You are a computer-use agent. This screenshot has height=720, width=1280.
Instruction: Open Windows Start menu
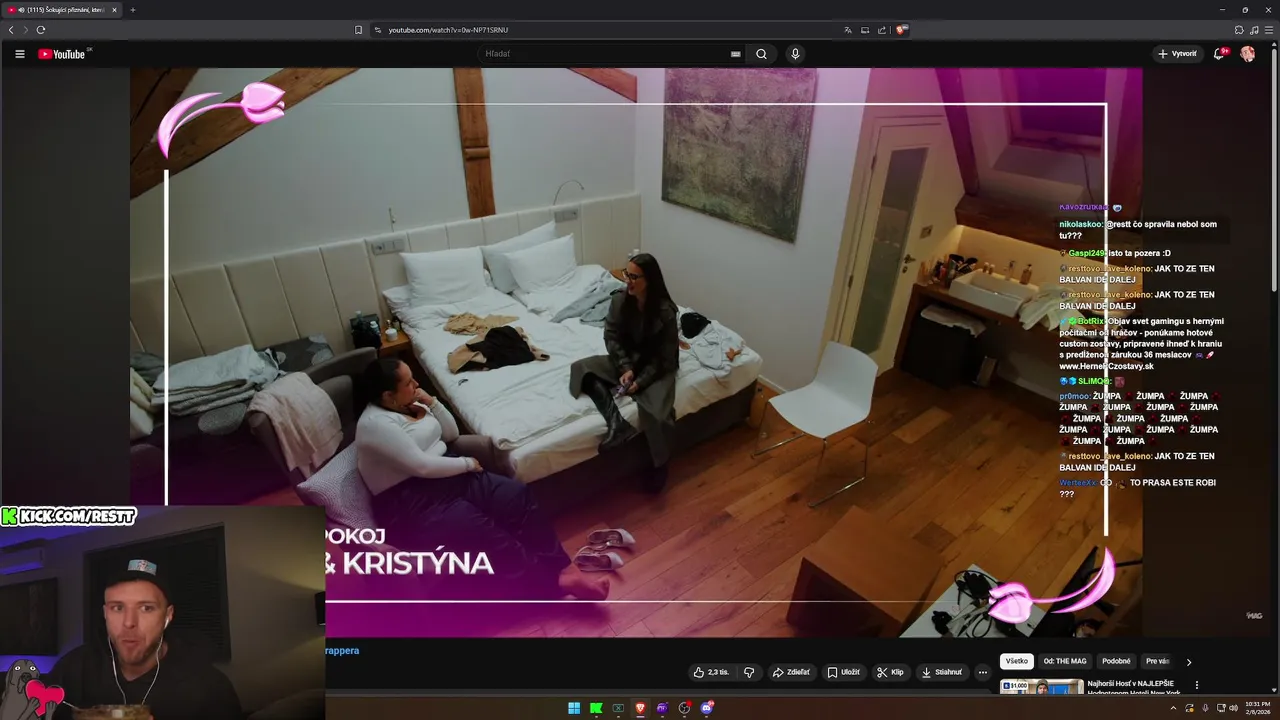click(574, 708)
